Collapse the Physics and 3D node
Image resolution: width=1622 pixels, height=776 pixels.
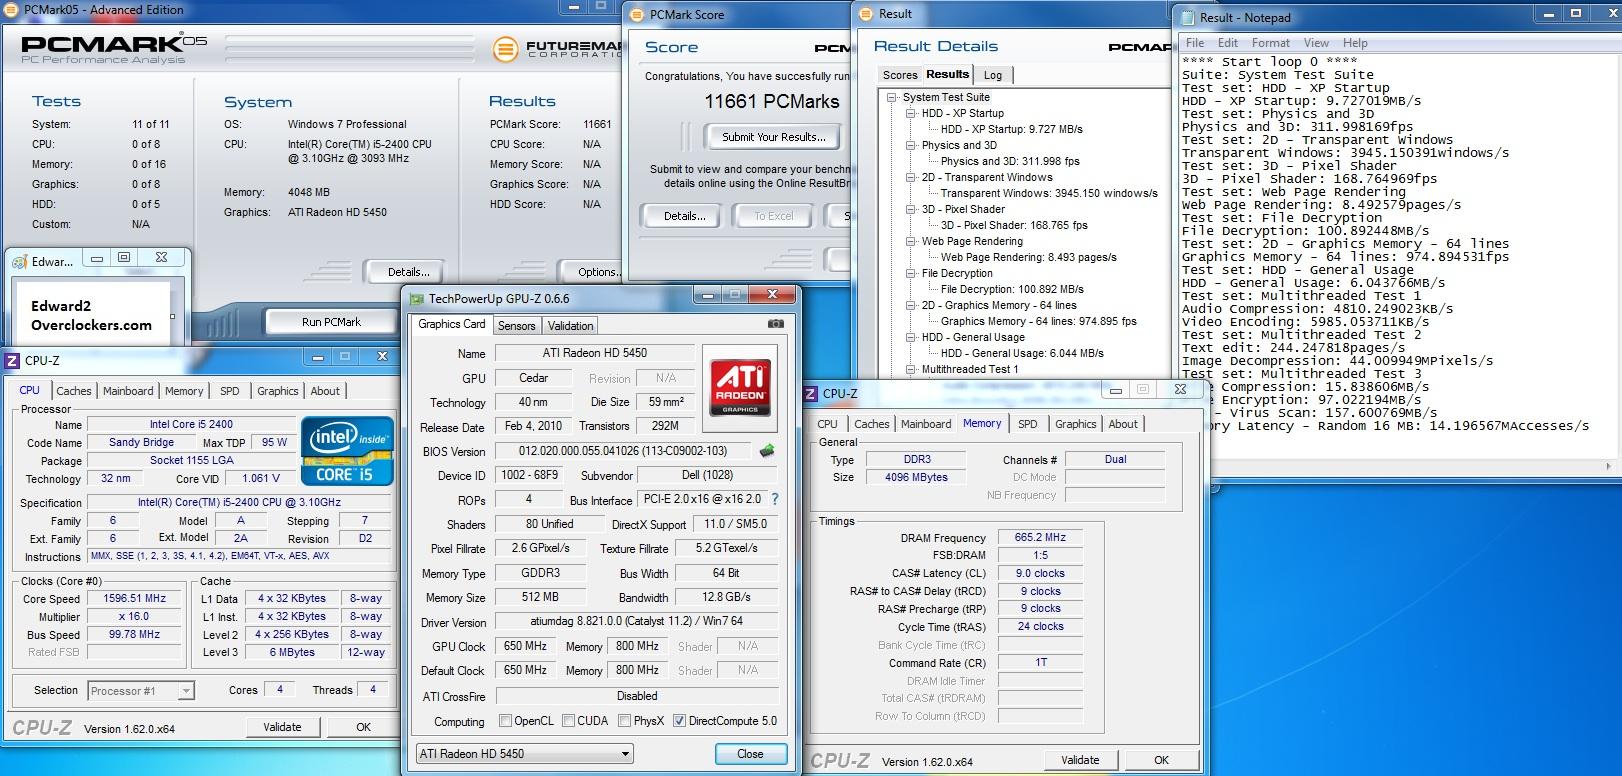pos(910,145)
